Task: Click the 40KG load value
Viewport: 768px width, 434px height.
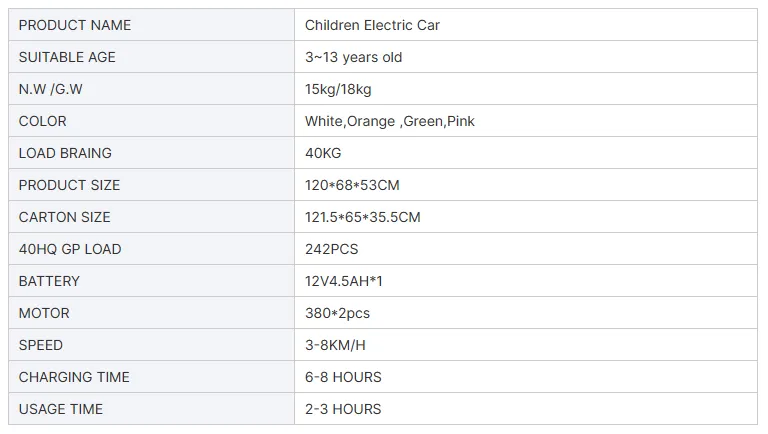Action: 323,153
